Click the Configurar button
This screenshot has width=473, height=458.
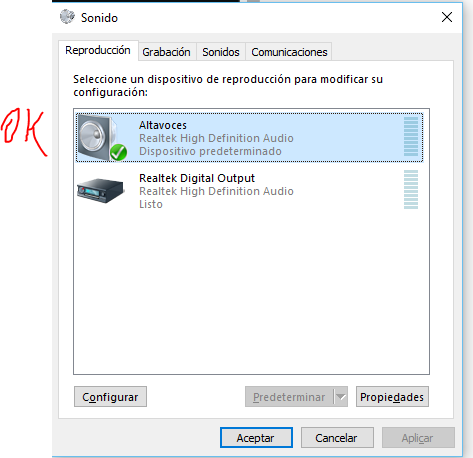110,397
